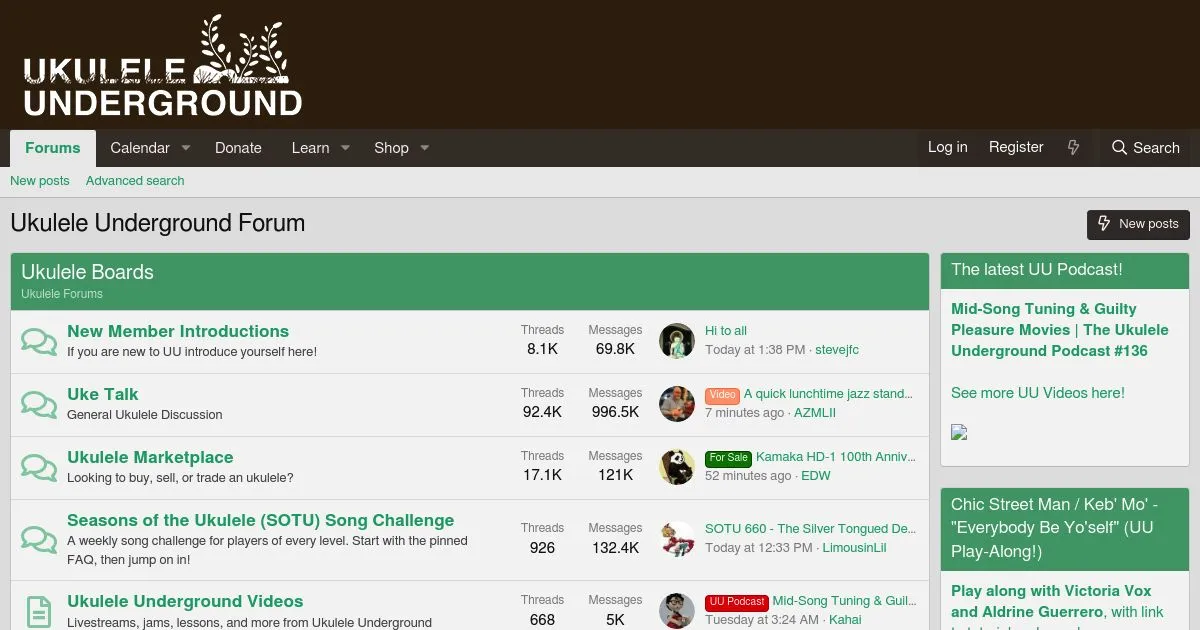Expand the Learn dropdown arrow

[345, 148]
